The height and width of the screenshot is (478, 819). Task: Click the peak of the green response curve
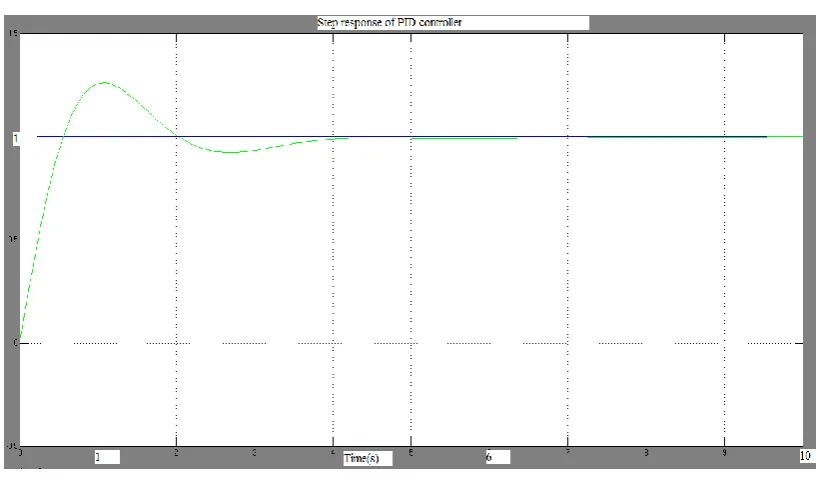(104, 82)
